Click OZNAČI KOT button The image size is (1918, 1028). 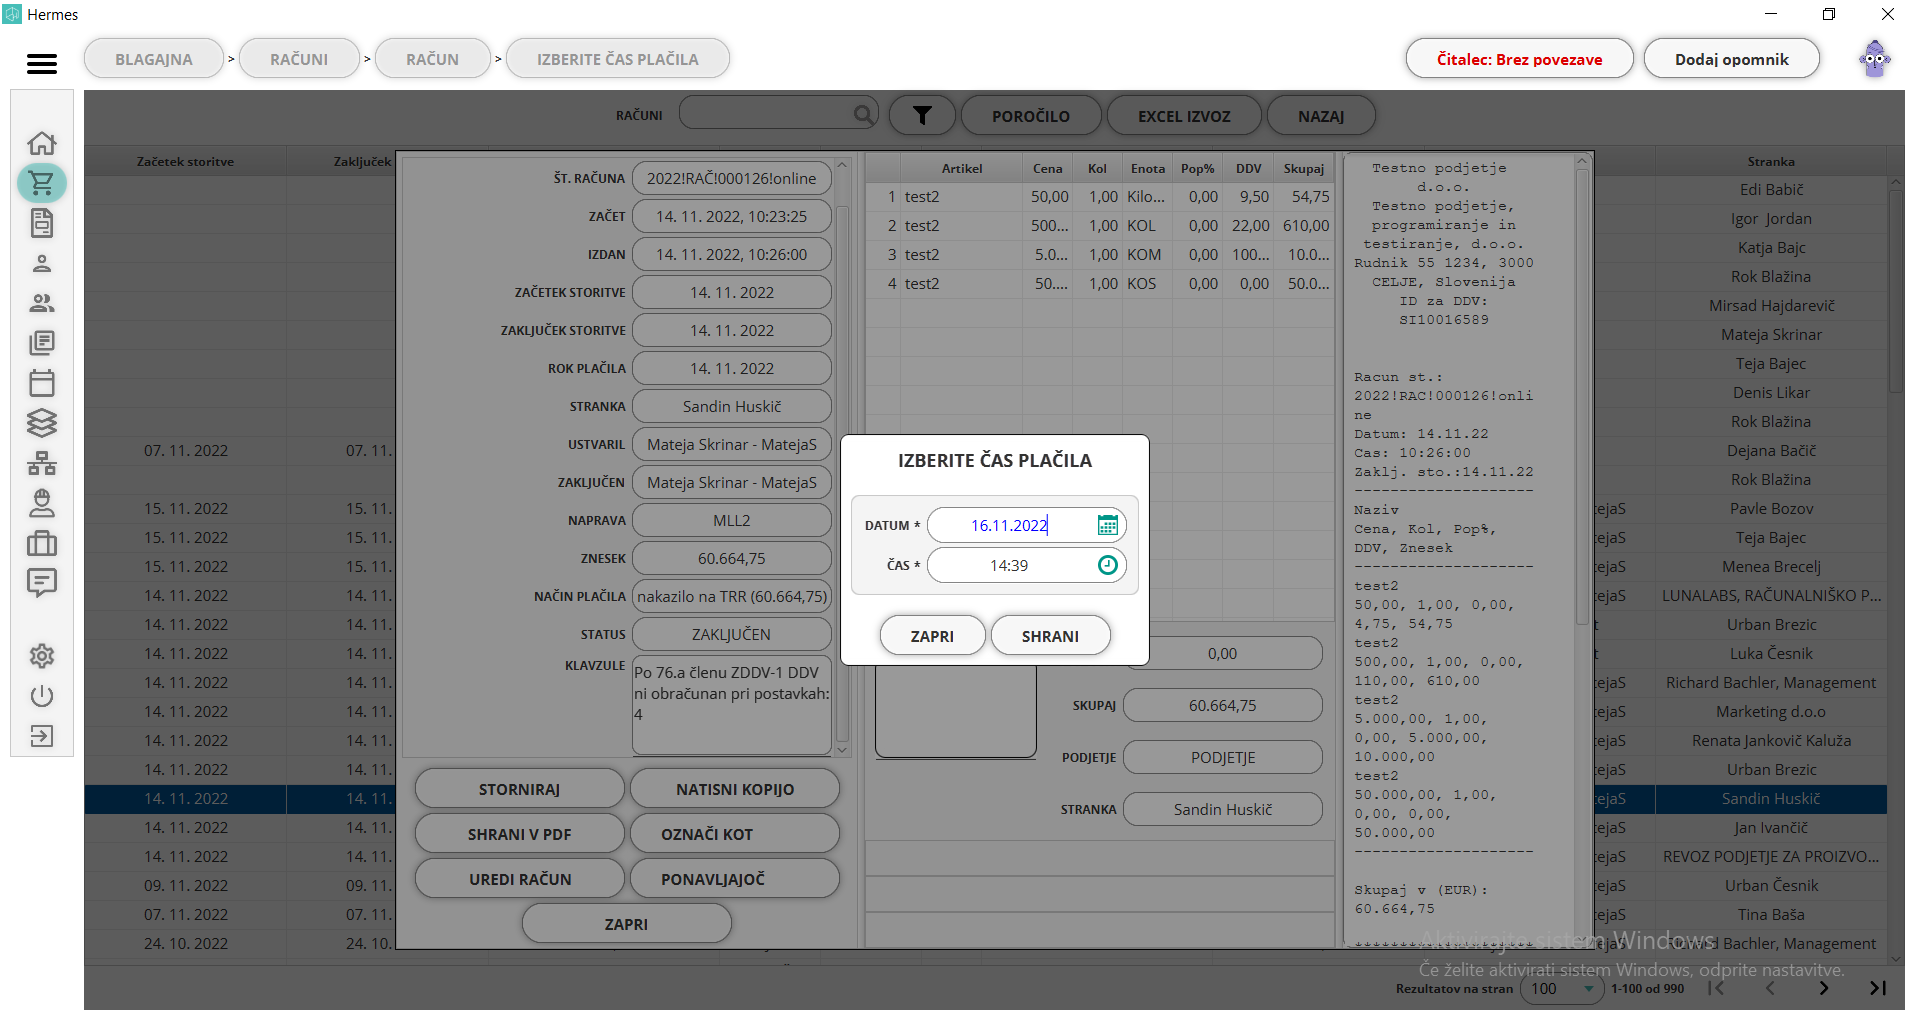(735, 834)
